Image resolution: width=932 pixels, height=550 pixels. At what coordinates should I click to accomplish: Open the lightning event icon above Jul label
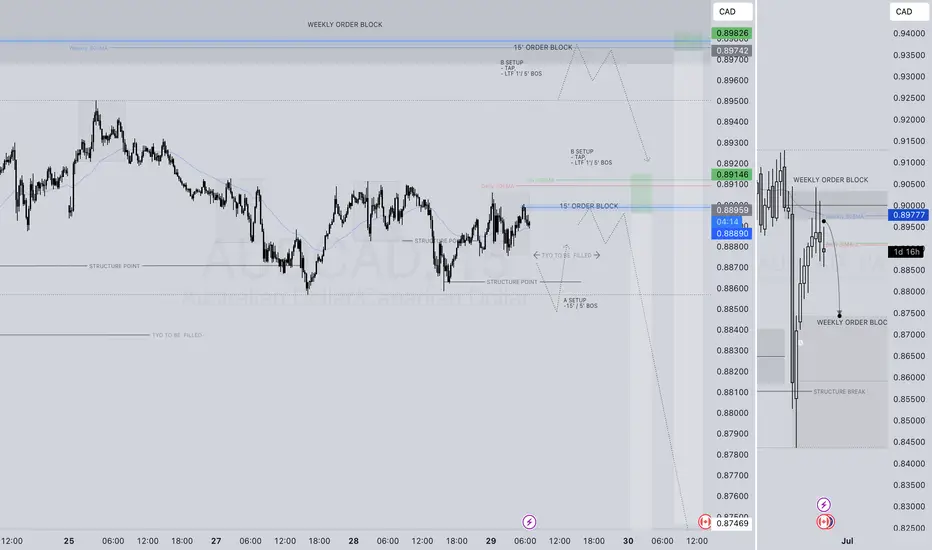(823, 505)
